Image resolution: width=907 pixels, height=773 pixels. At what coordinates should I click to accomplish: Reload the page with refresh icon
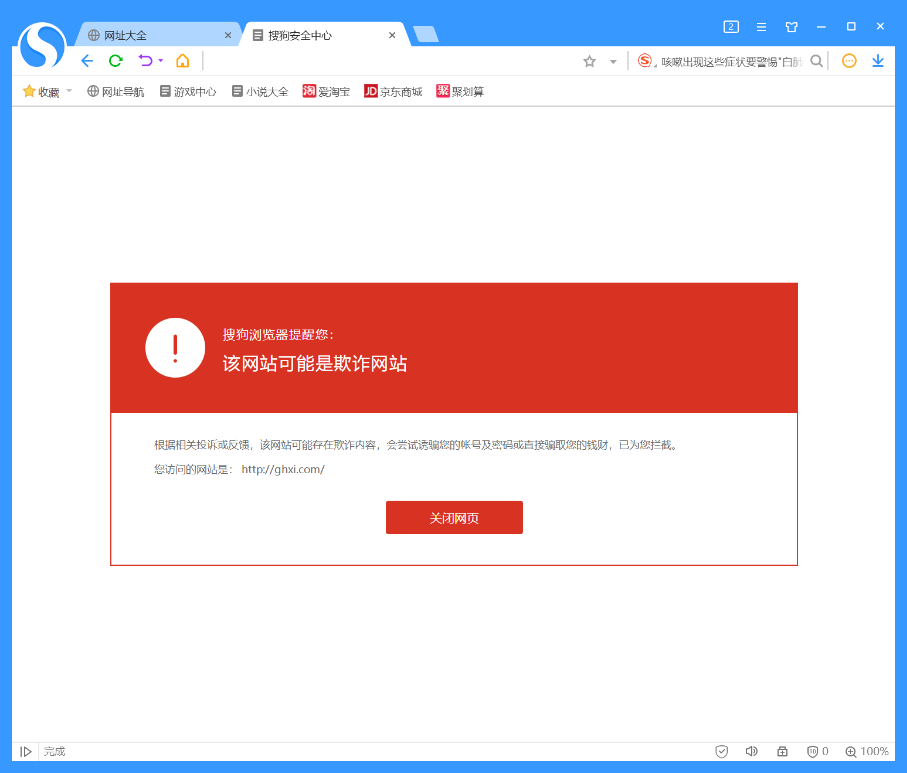click(114, 60)
